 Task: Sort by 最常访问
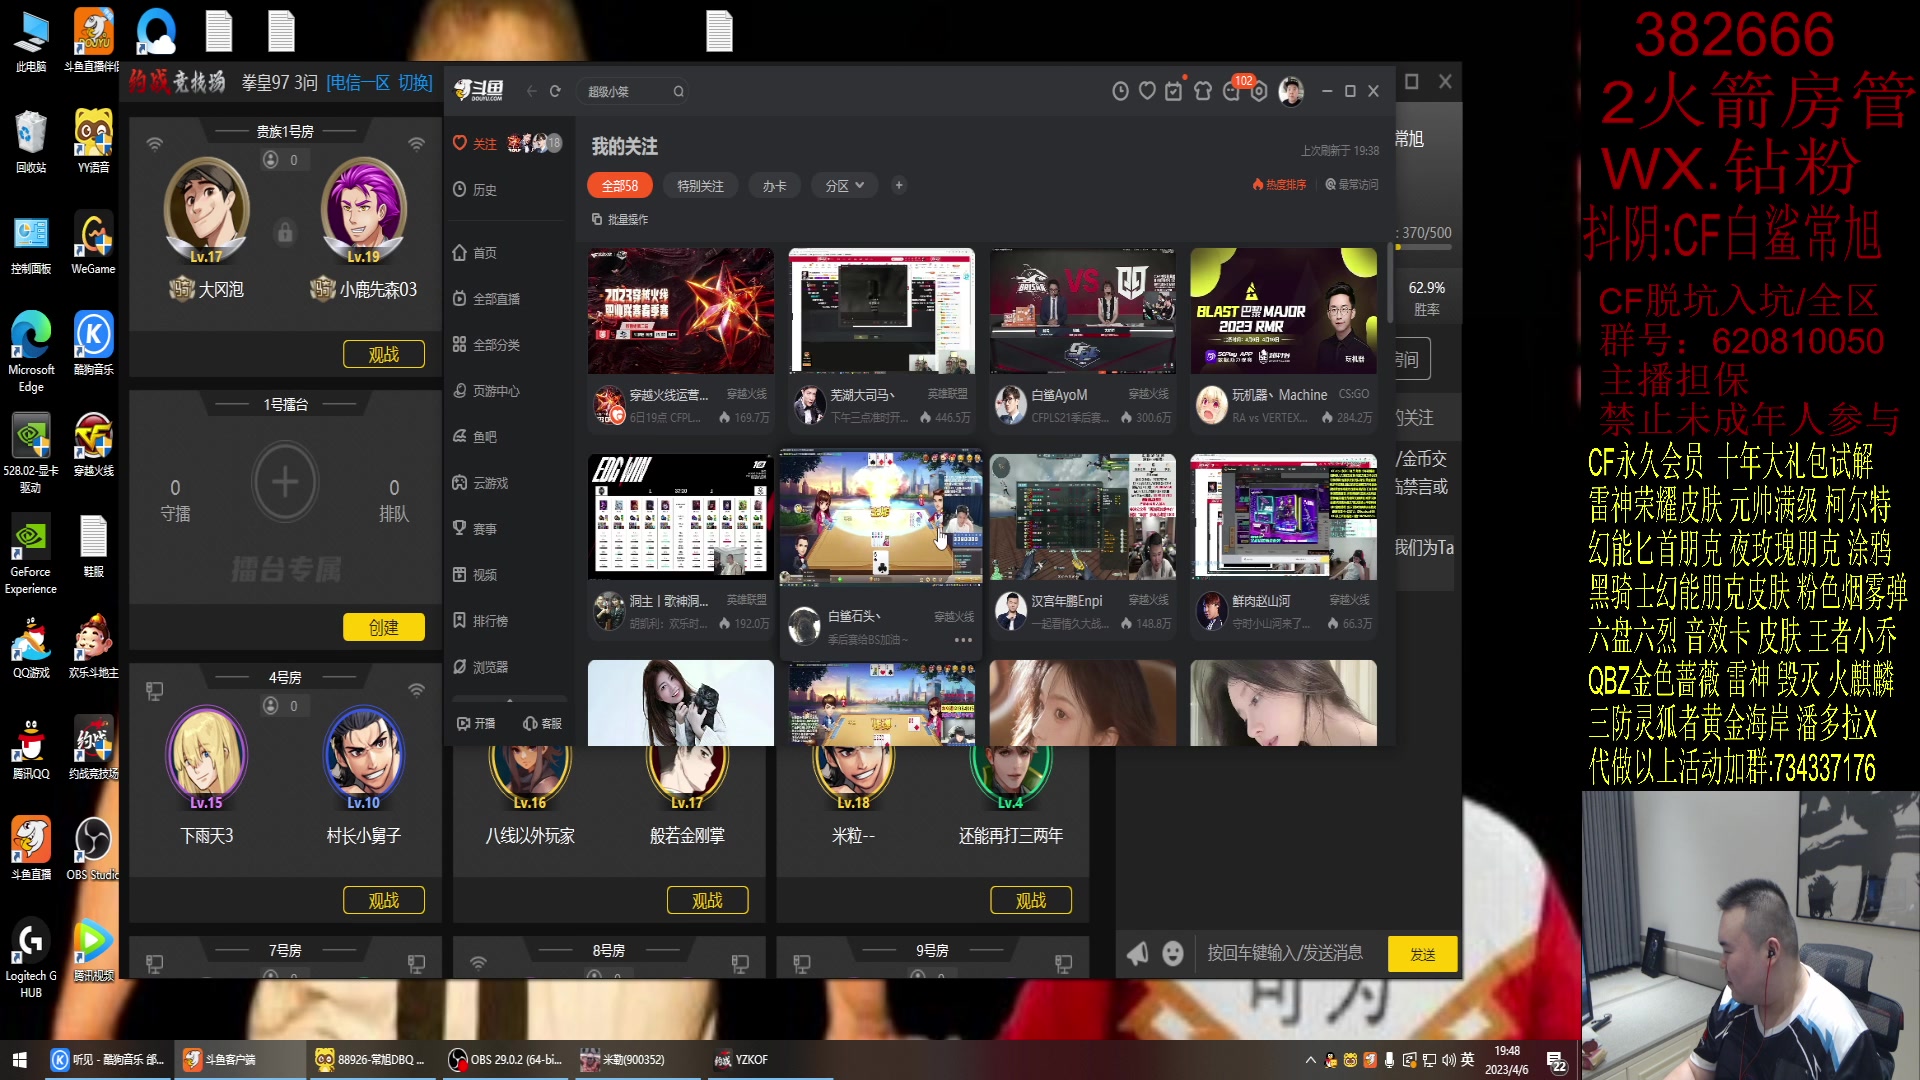click(1351, 185)
